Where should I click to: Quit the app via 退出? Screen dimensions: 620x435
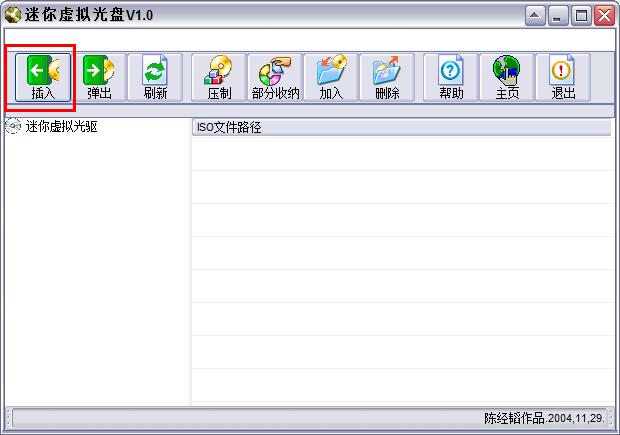pos(563,78)
